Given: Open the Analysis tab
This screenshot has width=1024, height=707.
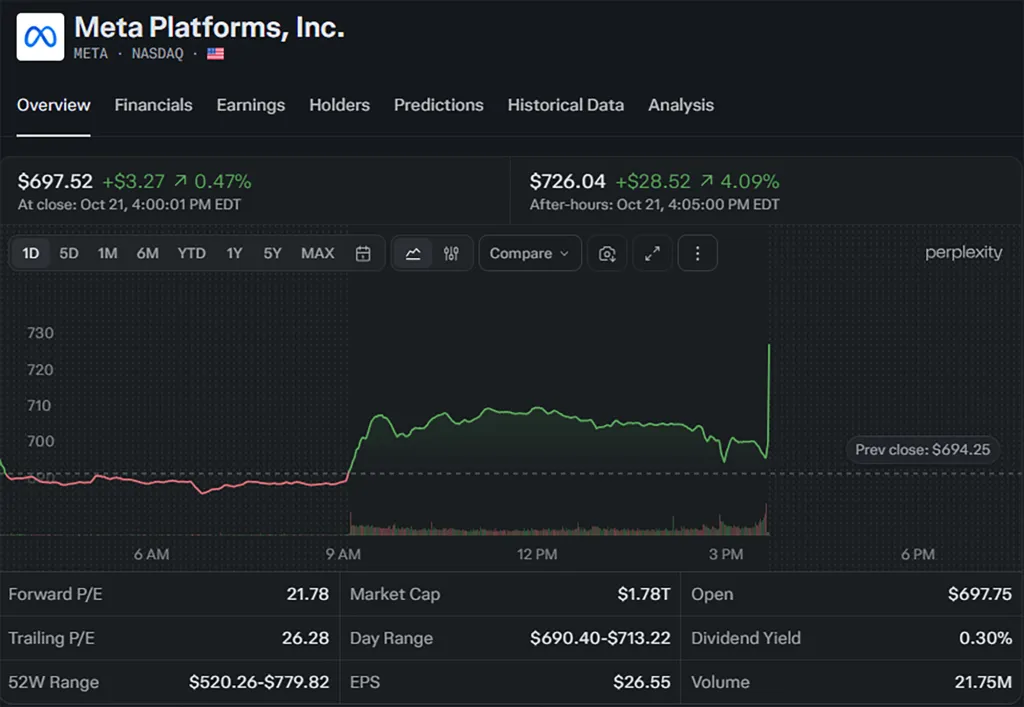Looking at the screenshot, I should (681, 105).
